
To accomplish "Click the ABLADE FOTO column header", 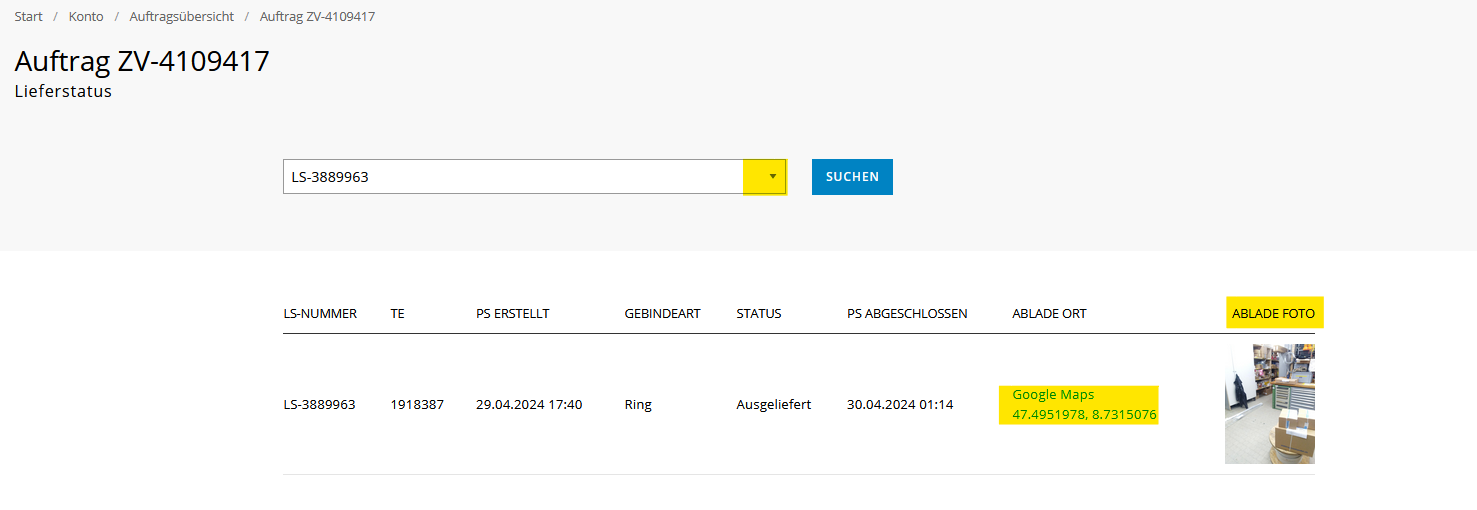I will tap(1274, 313).
